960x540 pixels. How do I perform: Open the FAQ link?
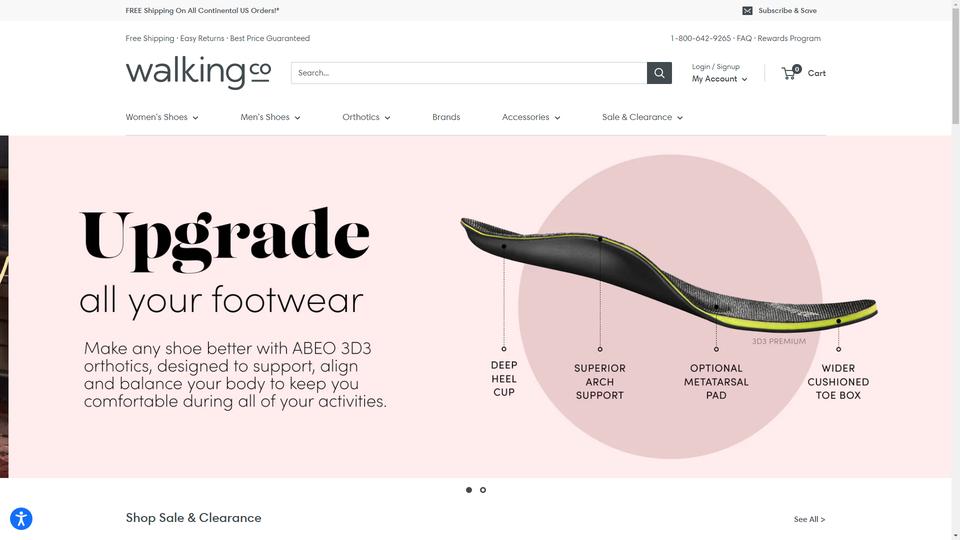[744, 38]
